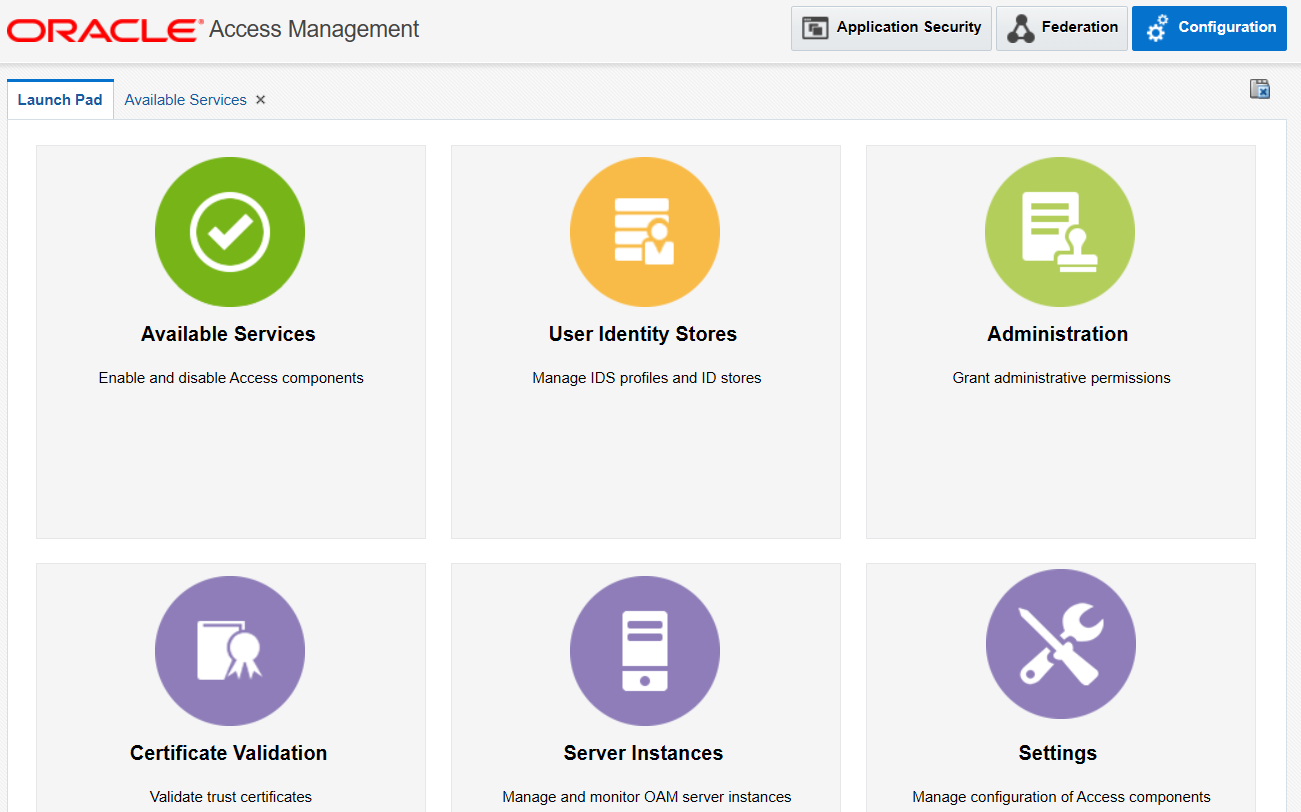Click the Available Services tile title
This screenshot has height=812, width=1301.
coord(228,334)
